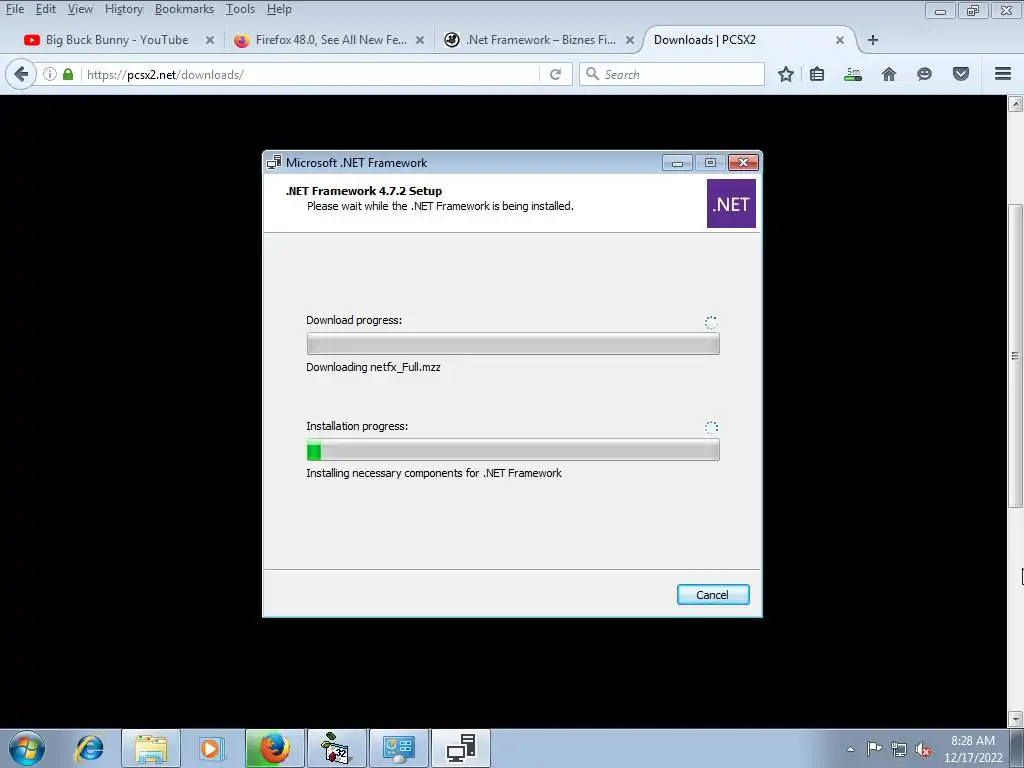Image resolution: width=1024 pixels, height=768 pixels.
Task: Cancel the .NET Framework 4.7.2 setup
Action: (712, 594)
